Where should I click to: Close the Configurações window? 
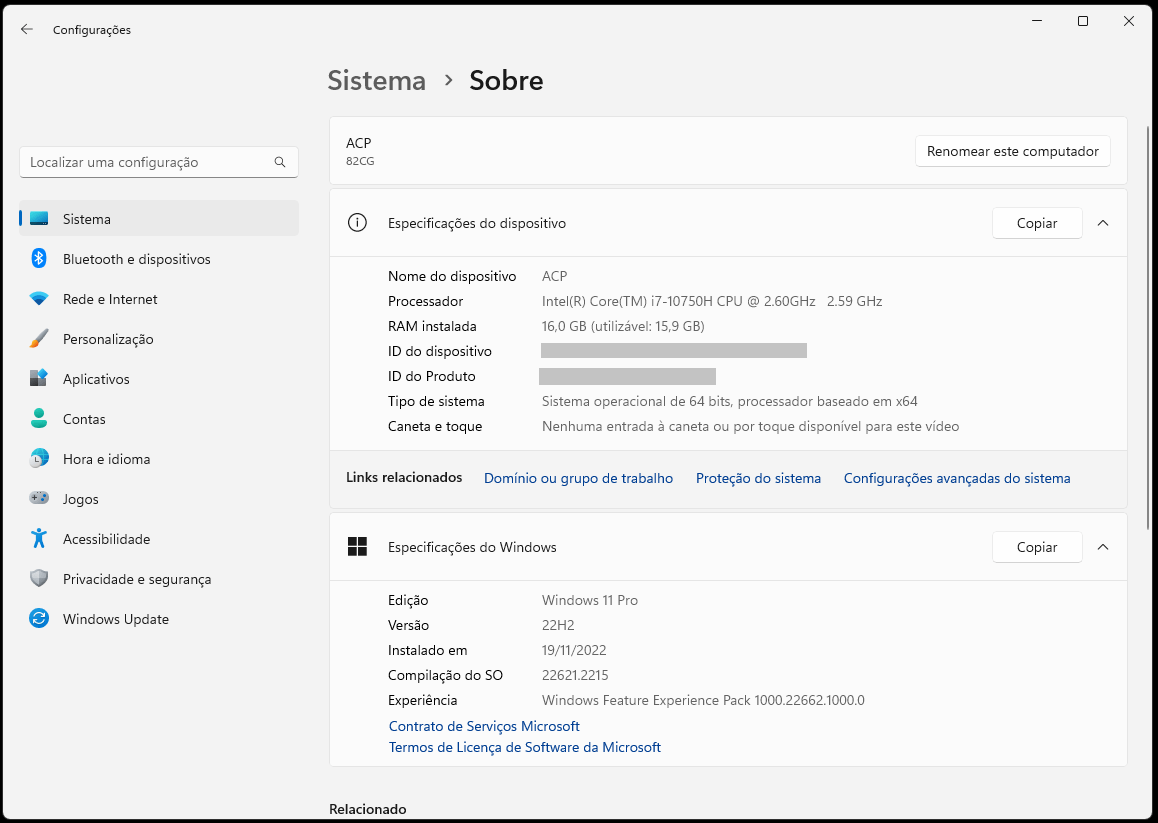click(1128, 21)
